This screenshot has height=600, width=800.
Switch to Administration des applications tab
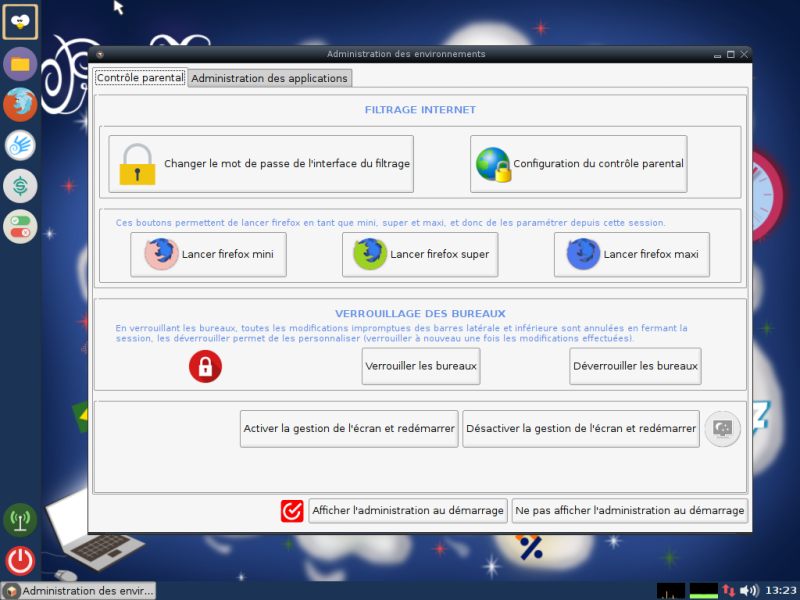[269, 78]
